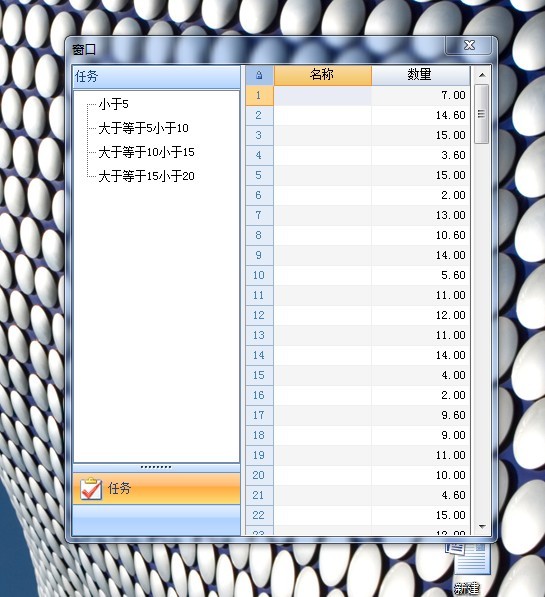
Task: Select row header number 12
Action: [x=259, y=315]
